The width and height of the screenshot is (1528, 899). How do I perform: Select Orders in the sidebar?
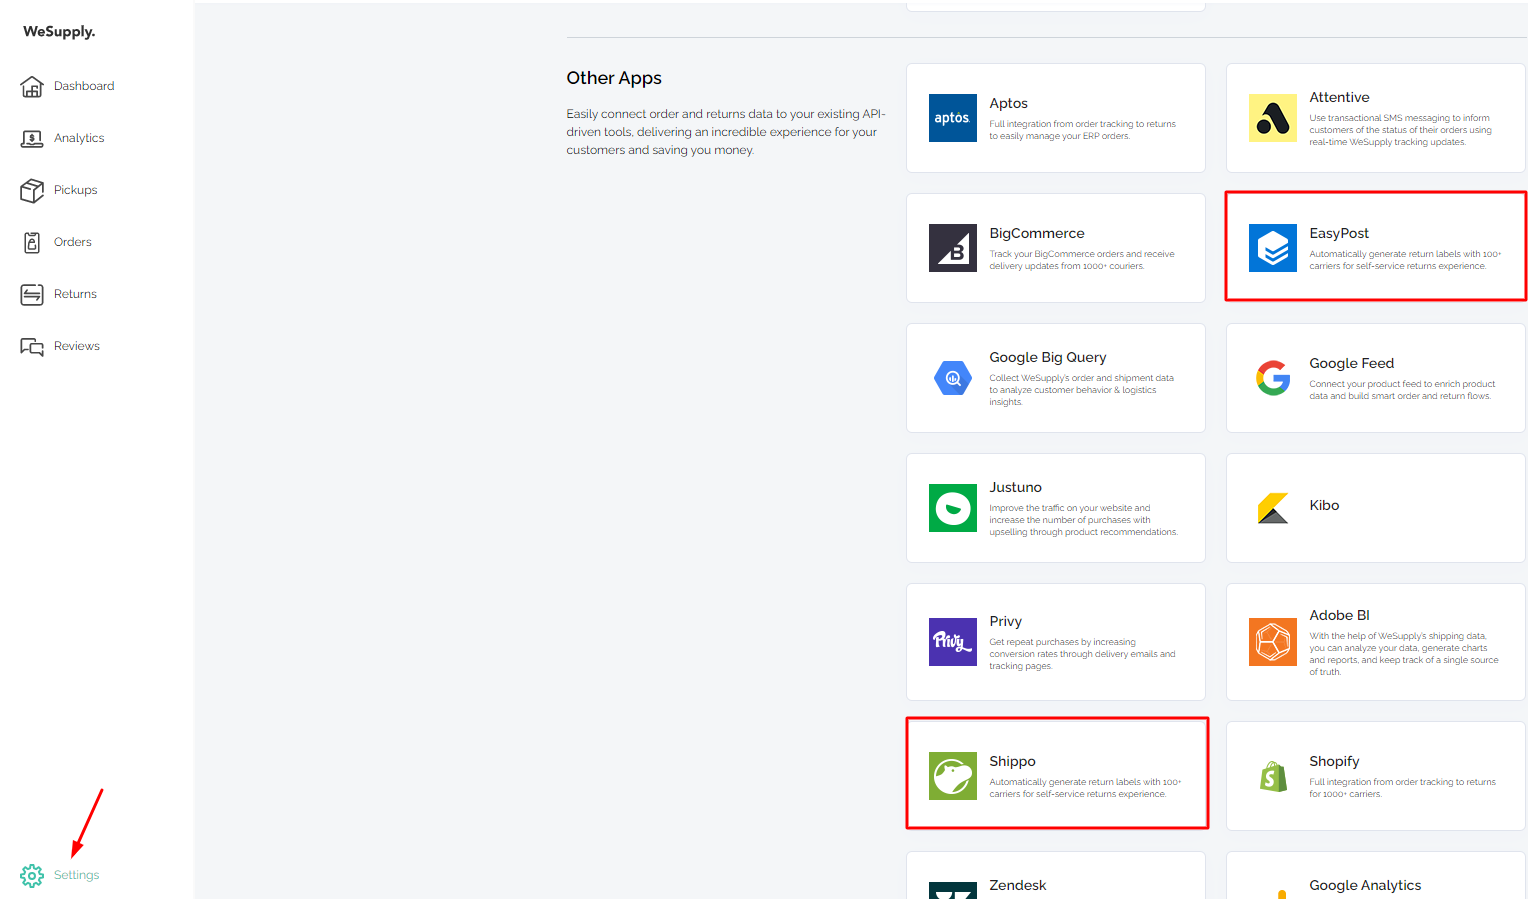[x=73, y=242]
